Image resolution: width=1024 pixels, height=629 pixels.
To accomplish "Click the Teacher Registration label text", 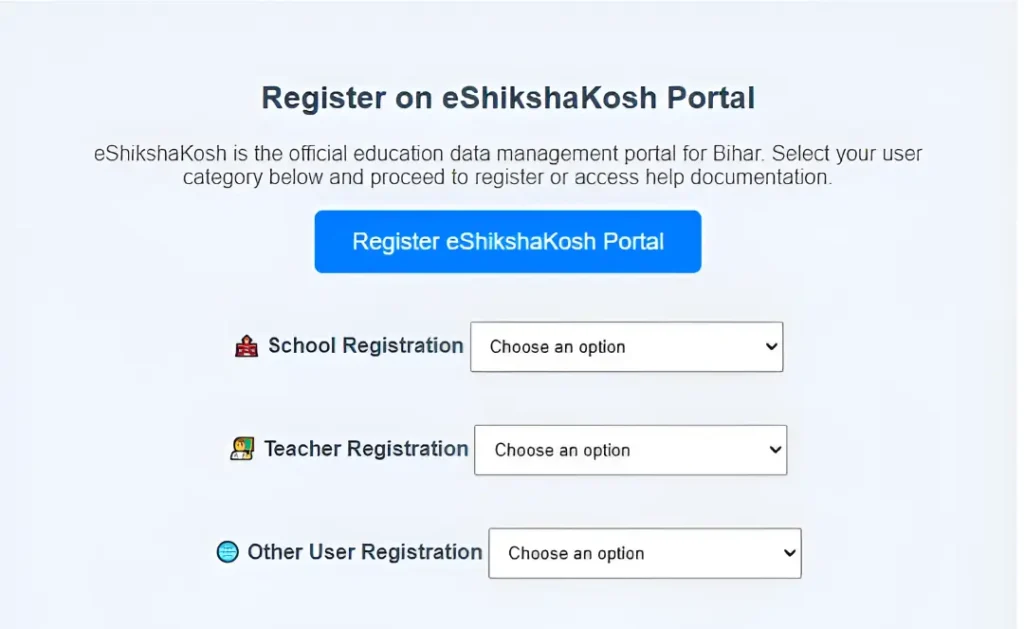I will click(x=366, y=449).
